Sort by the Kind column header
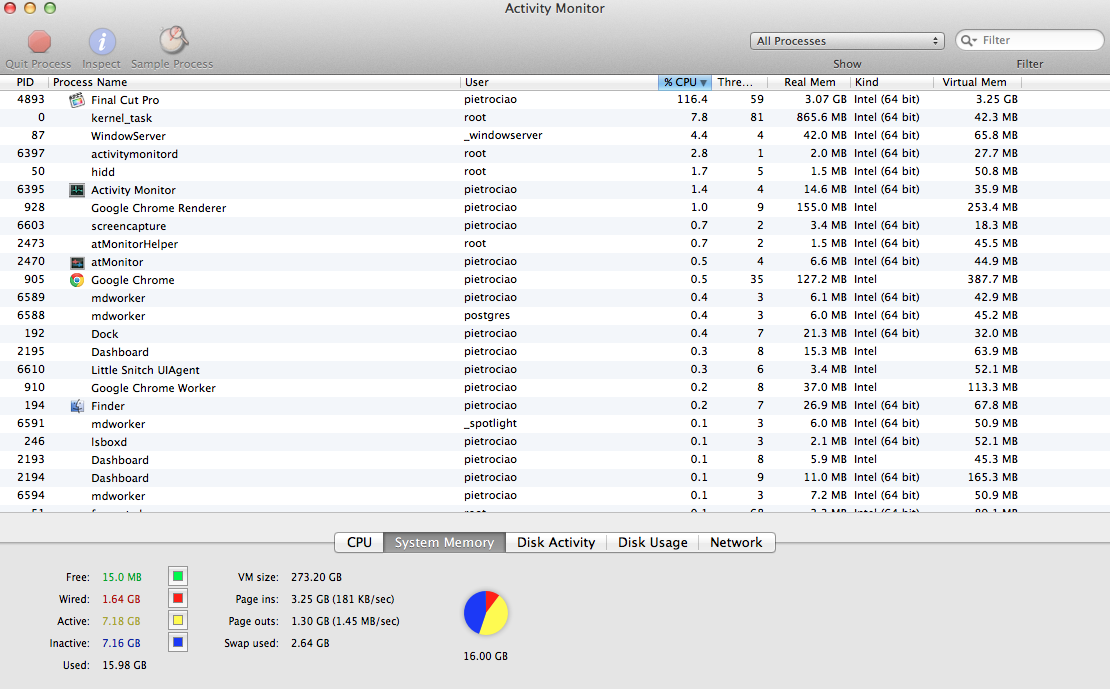The width and height of the screenshot is (1110, 689). (x=892, y=82)
